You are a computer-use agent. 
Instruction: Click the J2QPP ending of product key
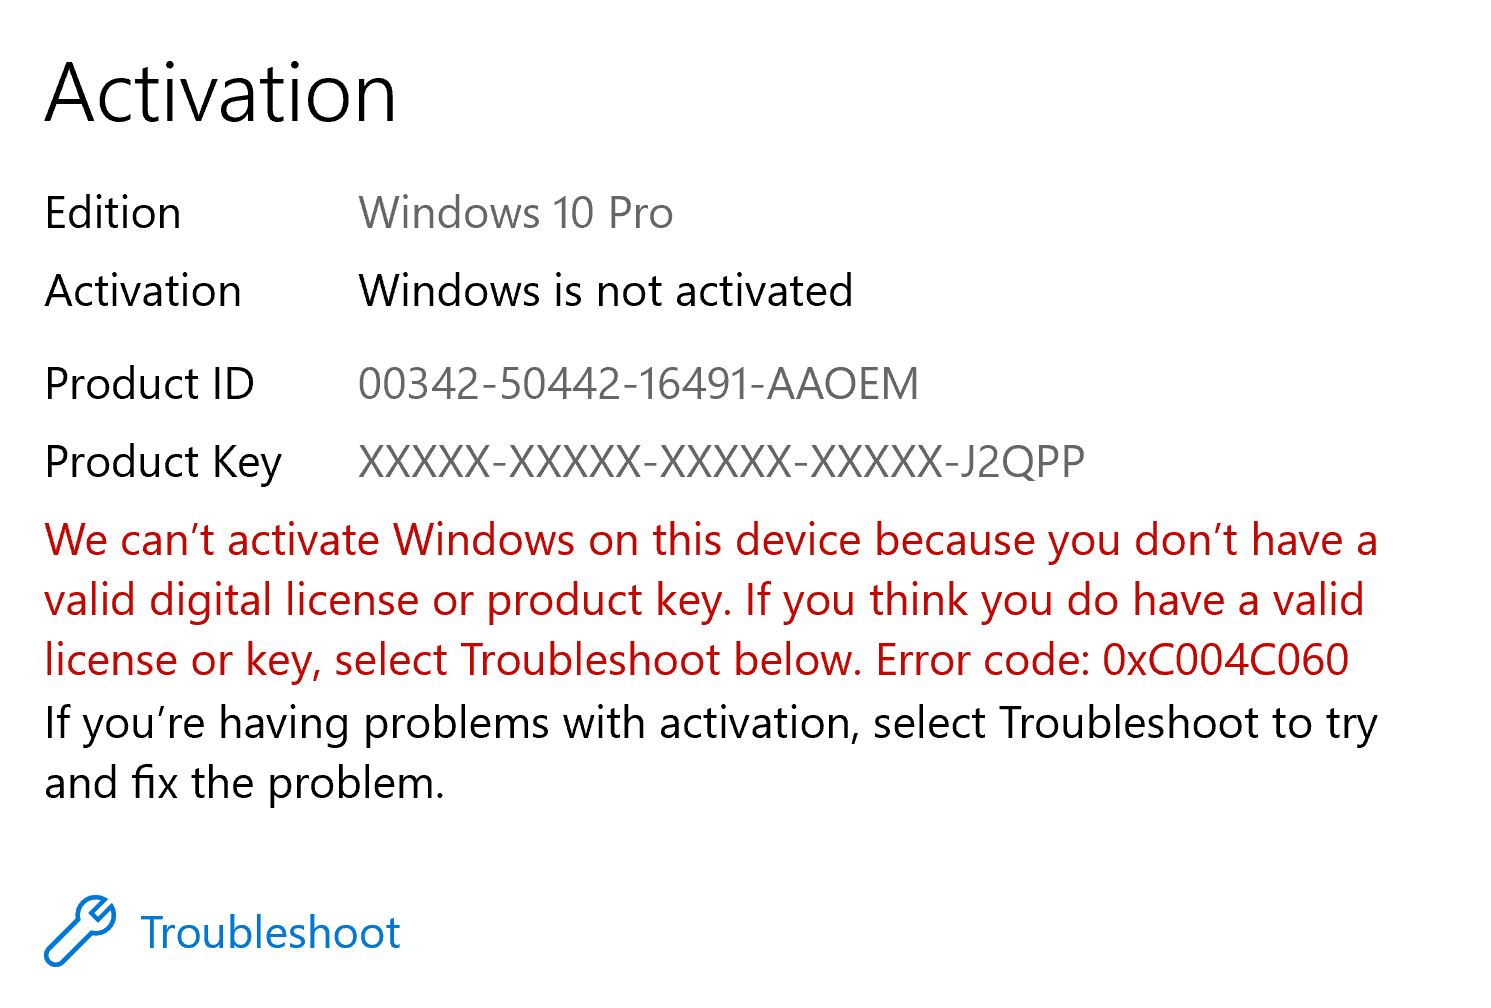[x=1021, y=462]
